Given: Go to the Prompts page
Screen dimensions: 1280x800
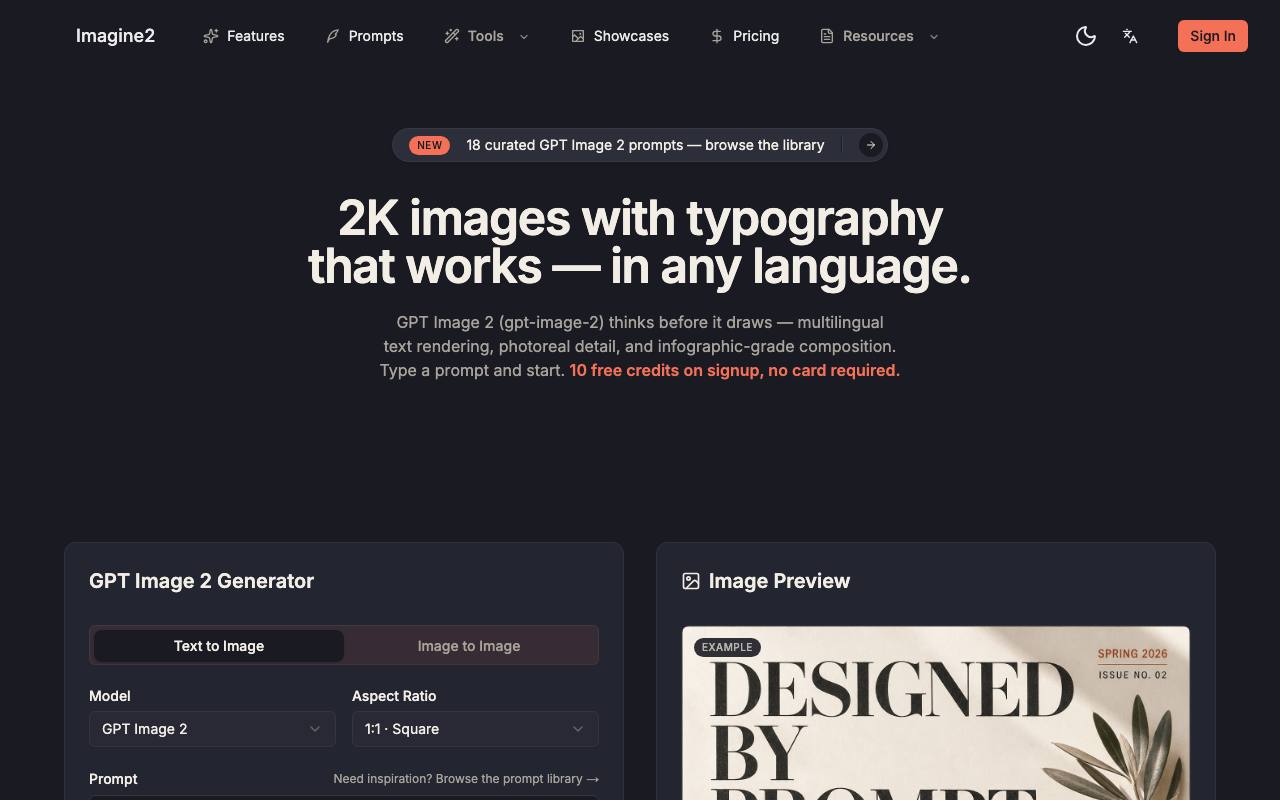Looking at the screenshot, I should tap(364, 36).
